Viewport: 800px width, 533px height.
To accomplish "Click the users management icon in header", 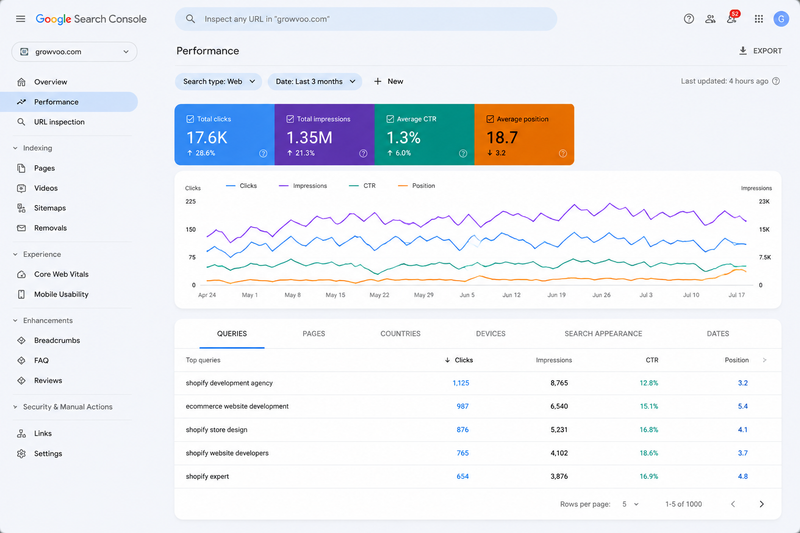I will pos(710,19).
